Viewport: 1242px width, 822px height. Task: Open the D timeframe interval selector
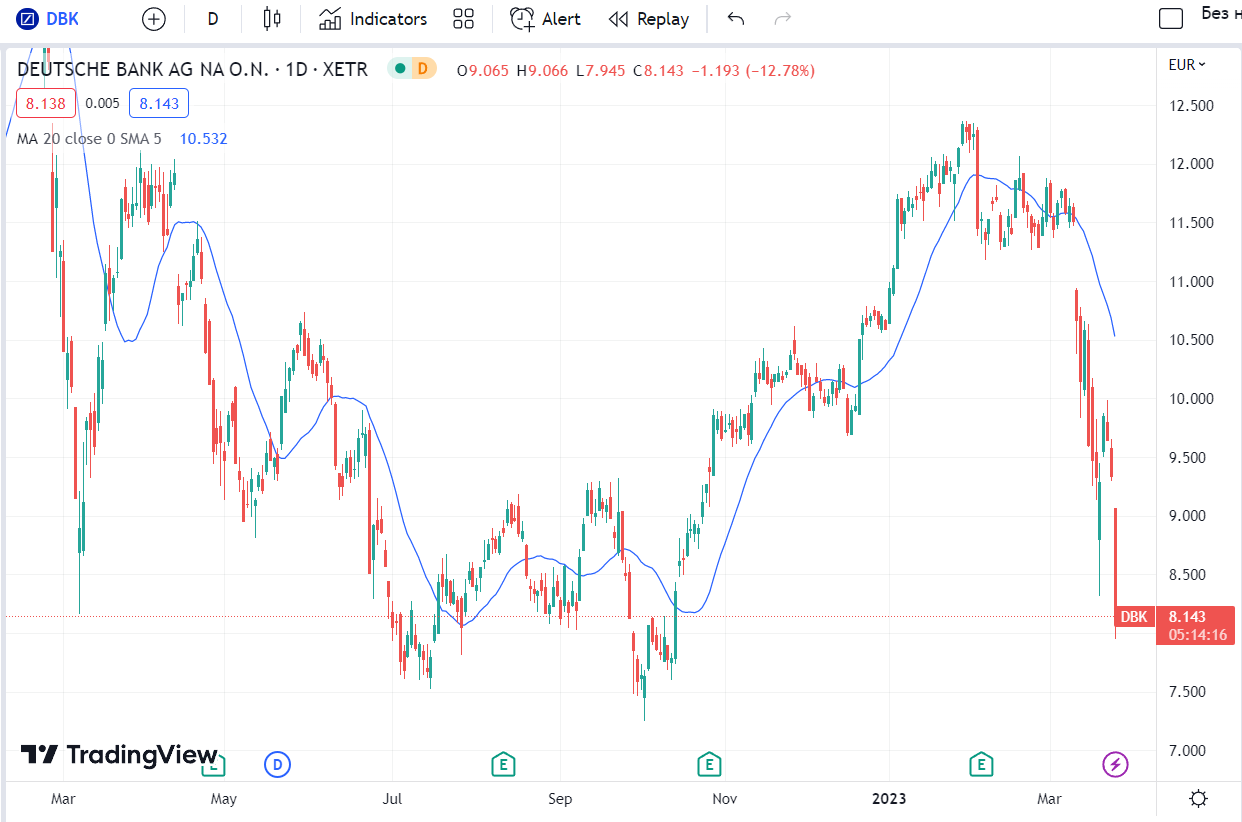tap(213, 19)
